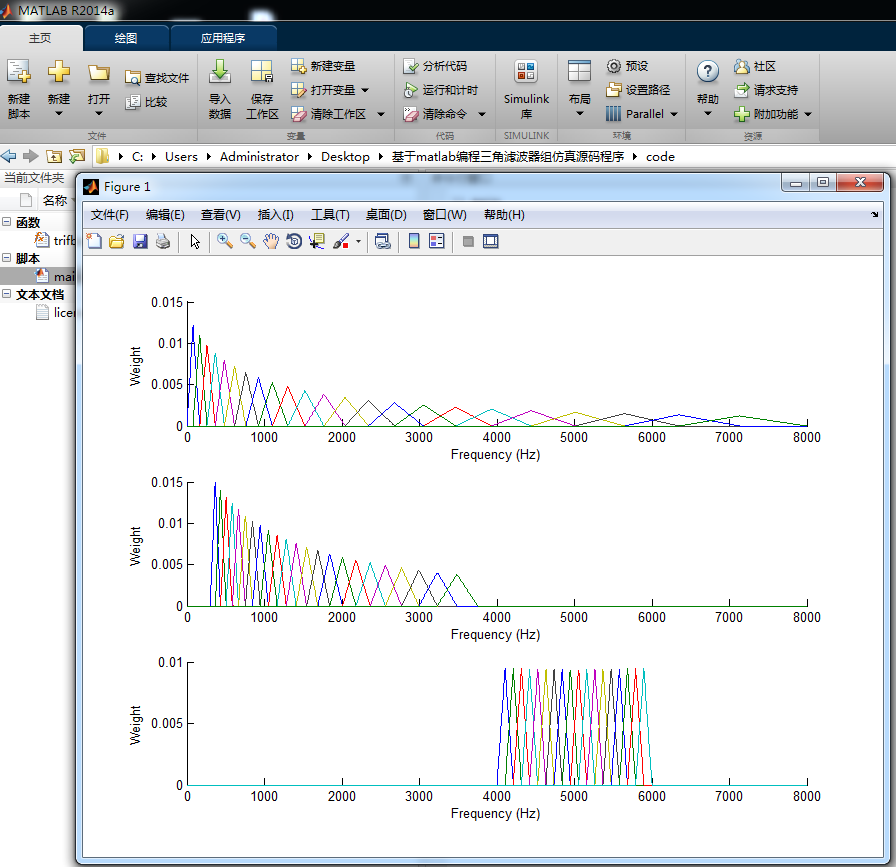Click the Open File icon in Figure toolbar
The height and width of the screenshot is (867, 896).
click(117, 241)
